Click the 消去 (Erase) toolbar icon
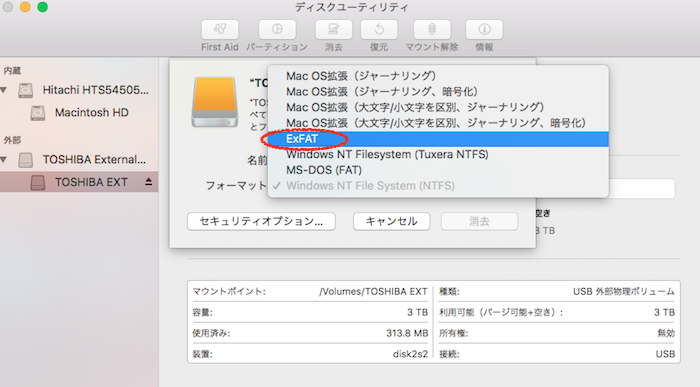Screen dimensions: 700x387 pos(333,29)
